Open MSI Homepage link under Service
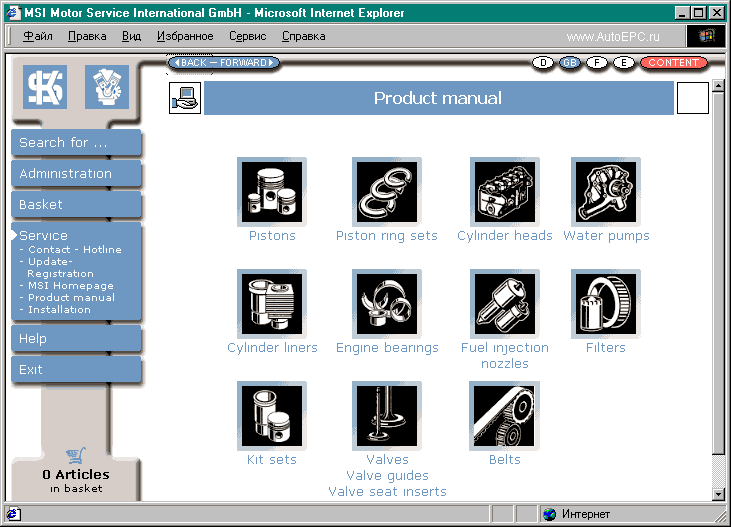This screenshot has height=527, width=731. [x=70, y=285]
